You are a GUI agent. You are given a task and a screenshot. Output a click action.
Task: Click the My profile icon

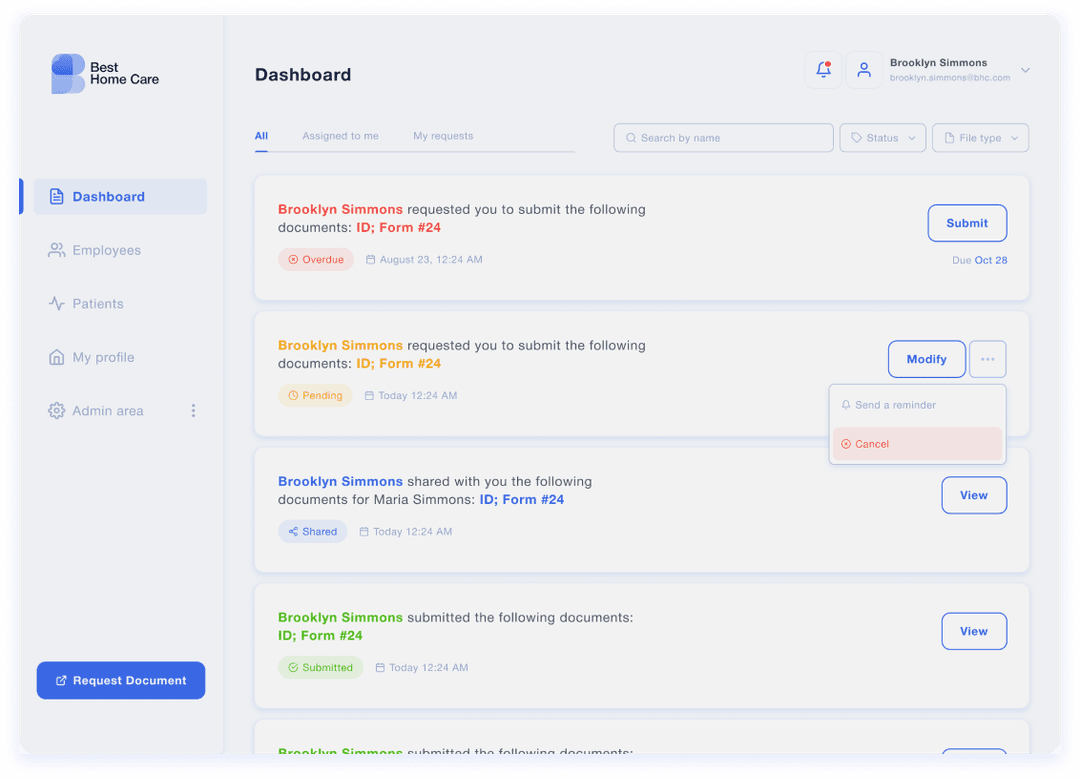56,357
